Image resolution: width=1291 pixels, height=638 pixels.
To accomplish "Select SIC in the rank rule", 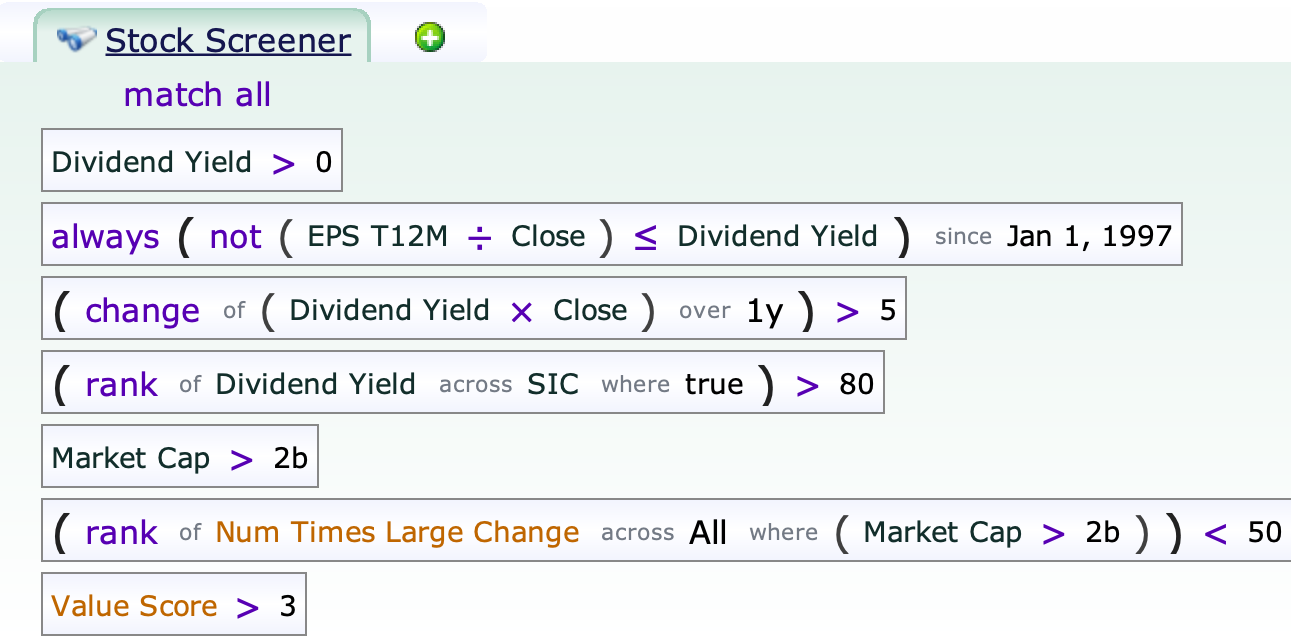I will coord(553,385).
